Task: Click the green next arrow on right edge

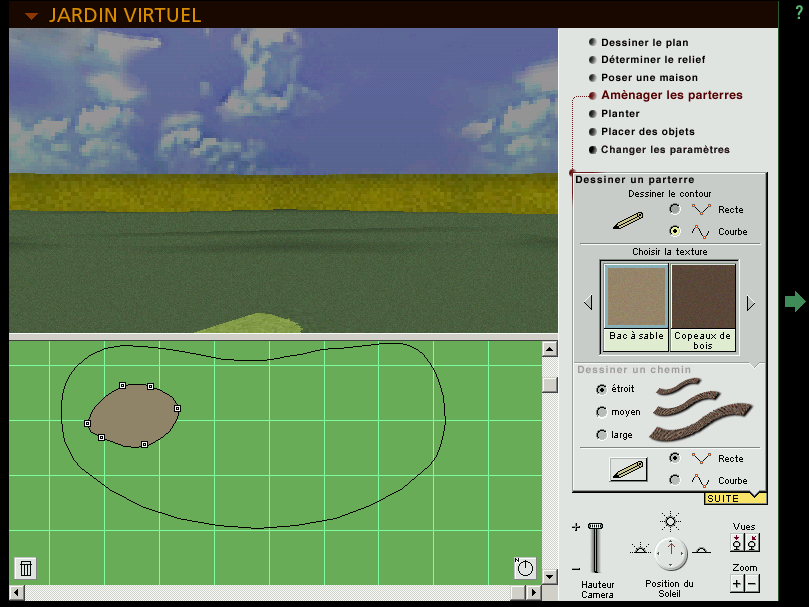Action: point(795,301)
